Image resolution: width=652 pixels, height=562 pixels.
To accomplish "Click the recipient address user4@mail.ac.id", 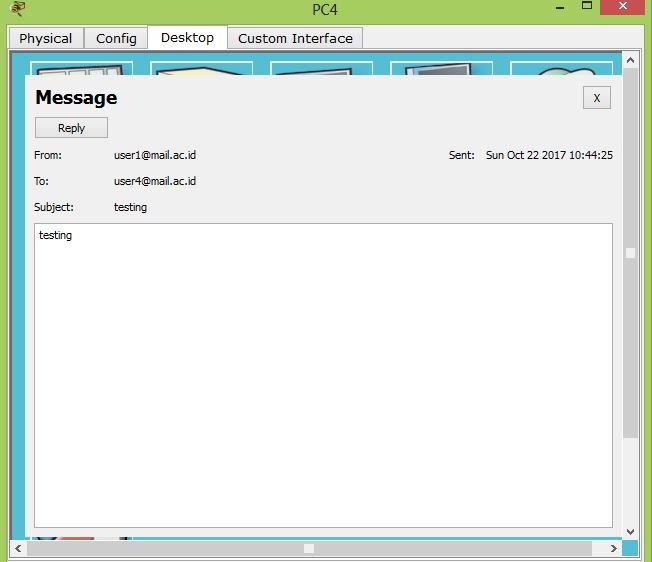I will point(155,181).
